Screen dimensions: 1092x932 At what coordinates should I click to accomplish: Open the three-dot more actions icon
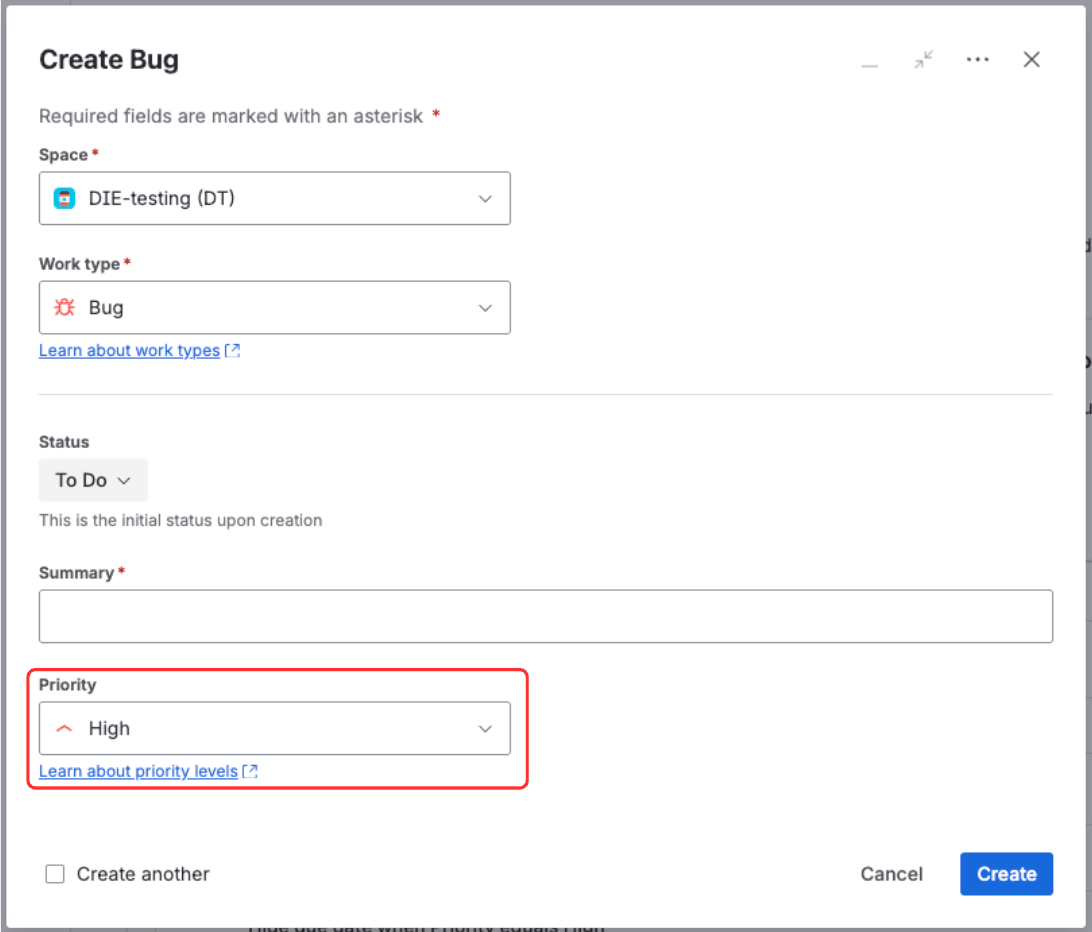point(978,59)
